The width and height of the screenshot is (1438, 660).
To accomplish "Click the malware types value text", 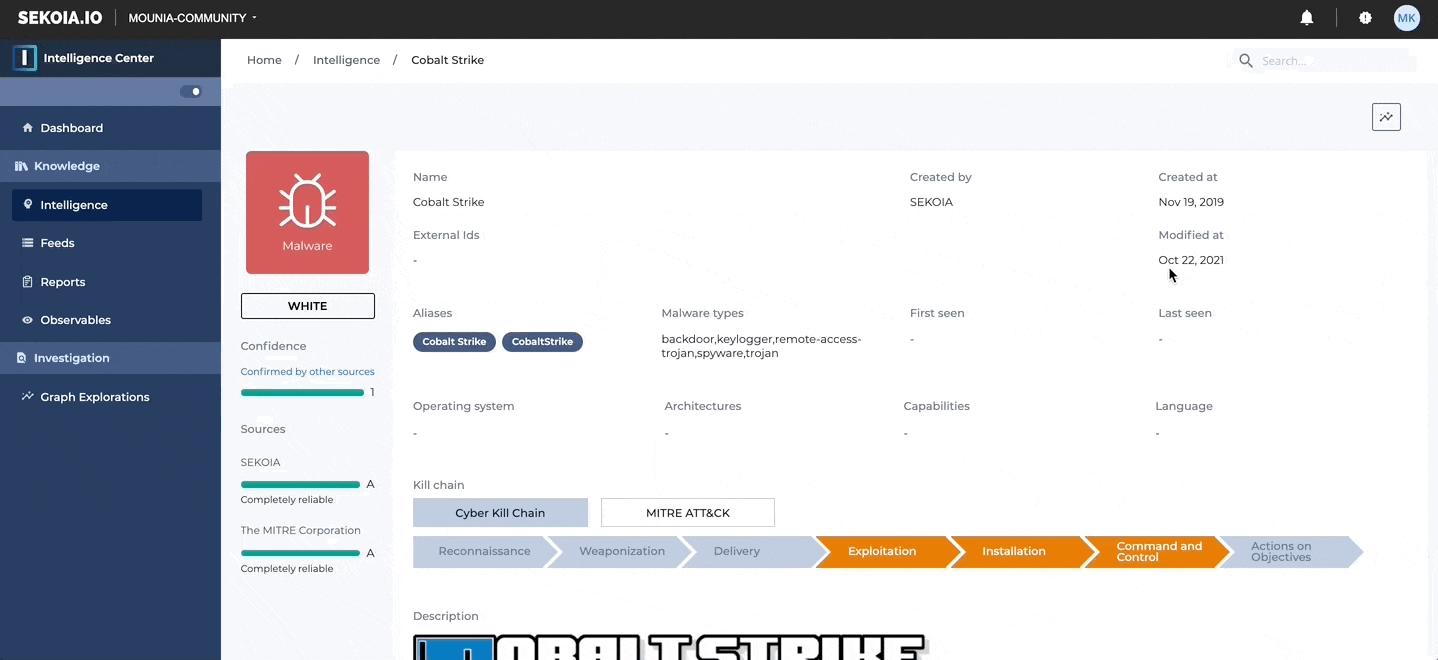I will pos(761,346).
